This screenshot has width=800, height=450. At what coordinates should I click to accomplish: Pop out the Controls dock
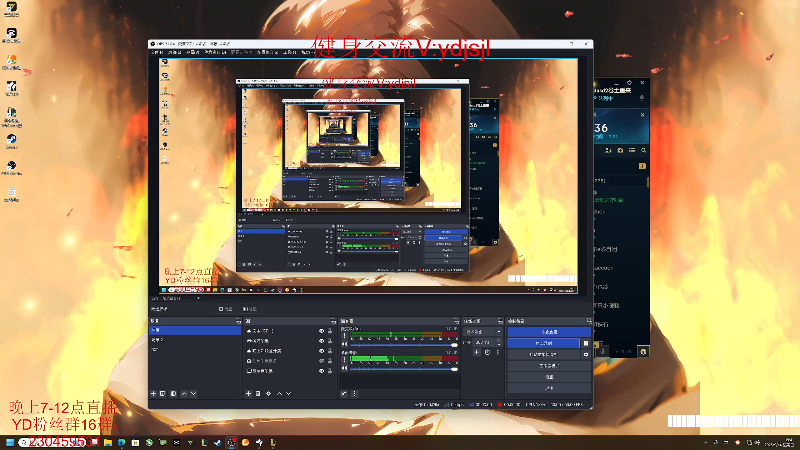tap(589, 321)
